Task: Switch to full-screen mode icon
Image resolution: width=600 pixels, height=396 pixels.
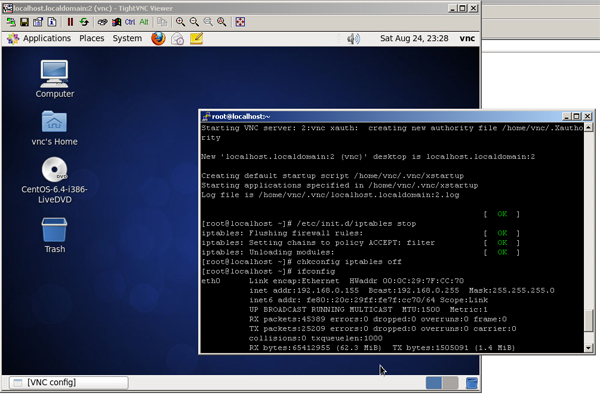Action: pyautogui.click(x=240, y=22)
